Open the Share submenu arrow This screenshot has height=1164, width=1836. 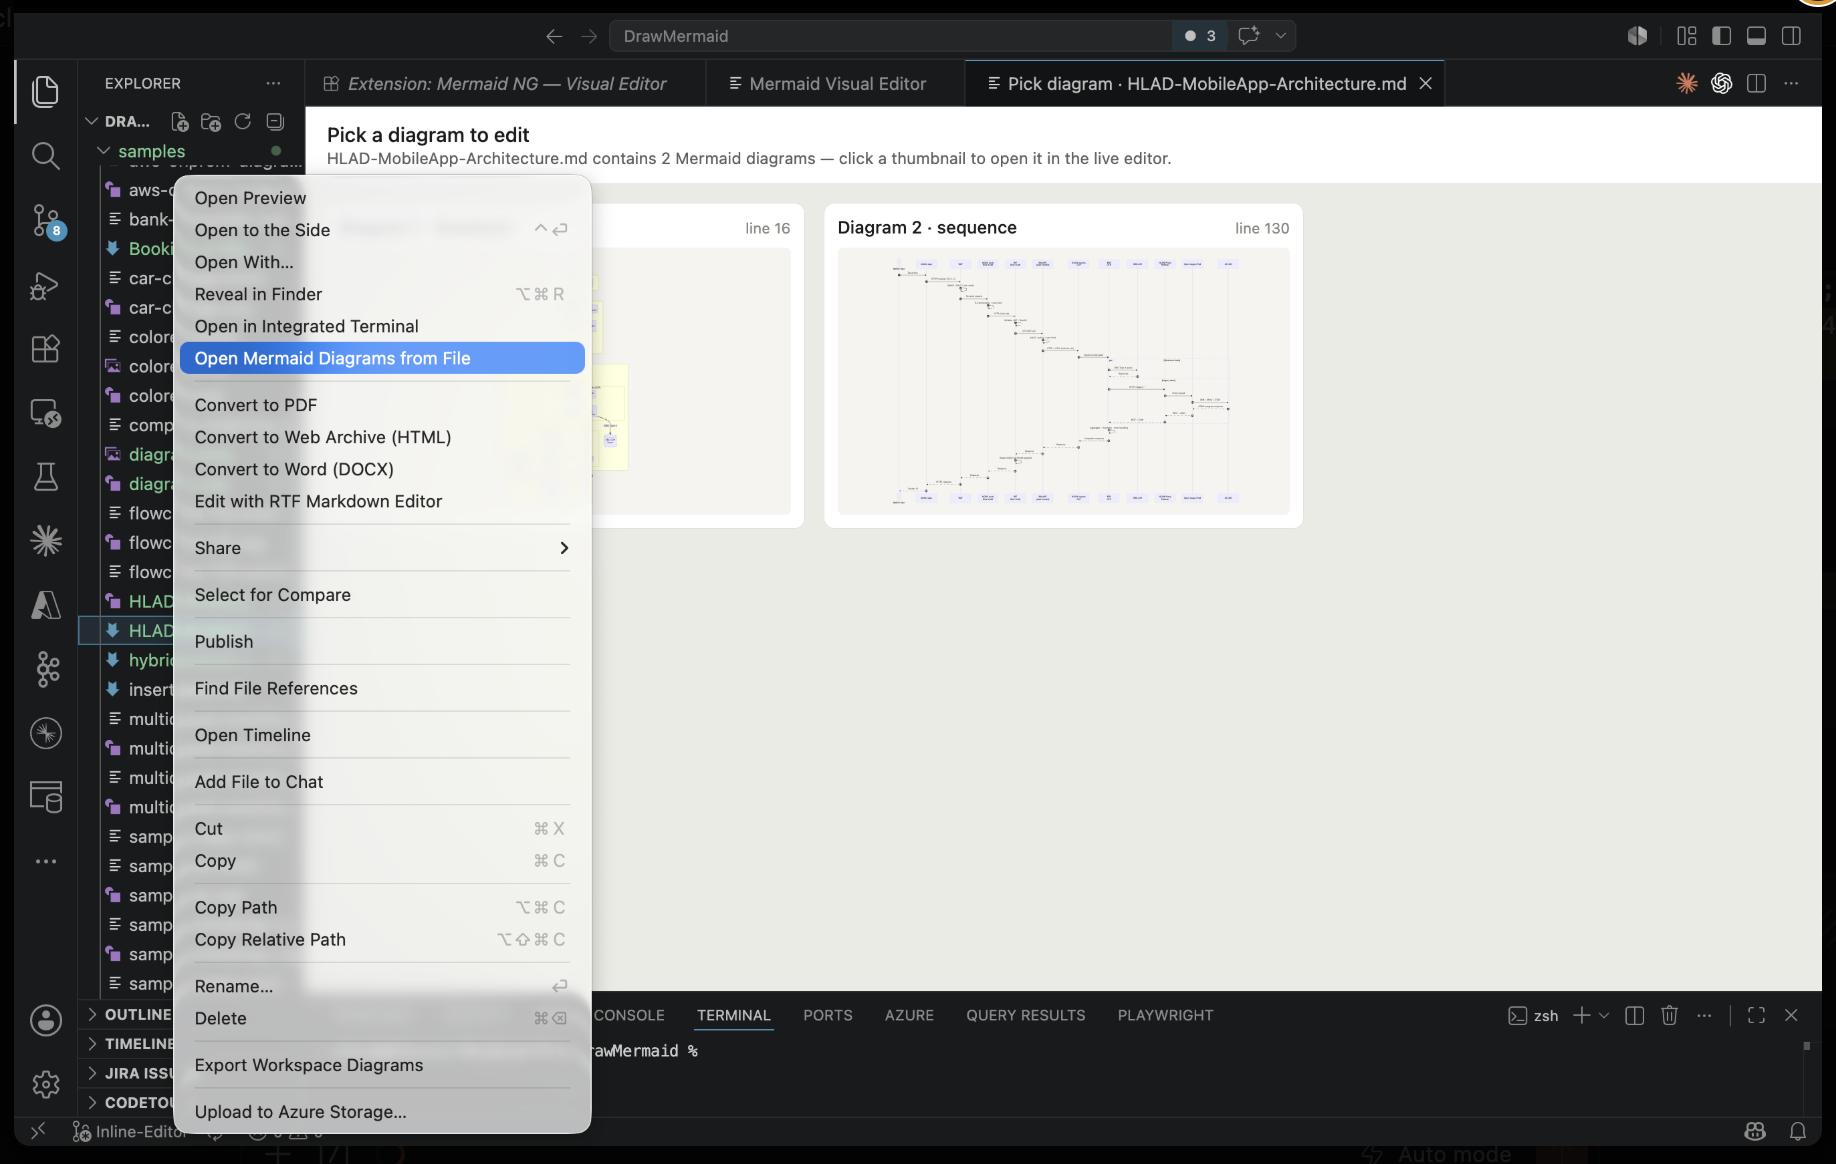[564, 548]
